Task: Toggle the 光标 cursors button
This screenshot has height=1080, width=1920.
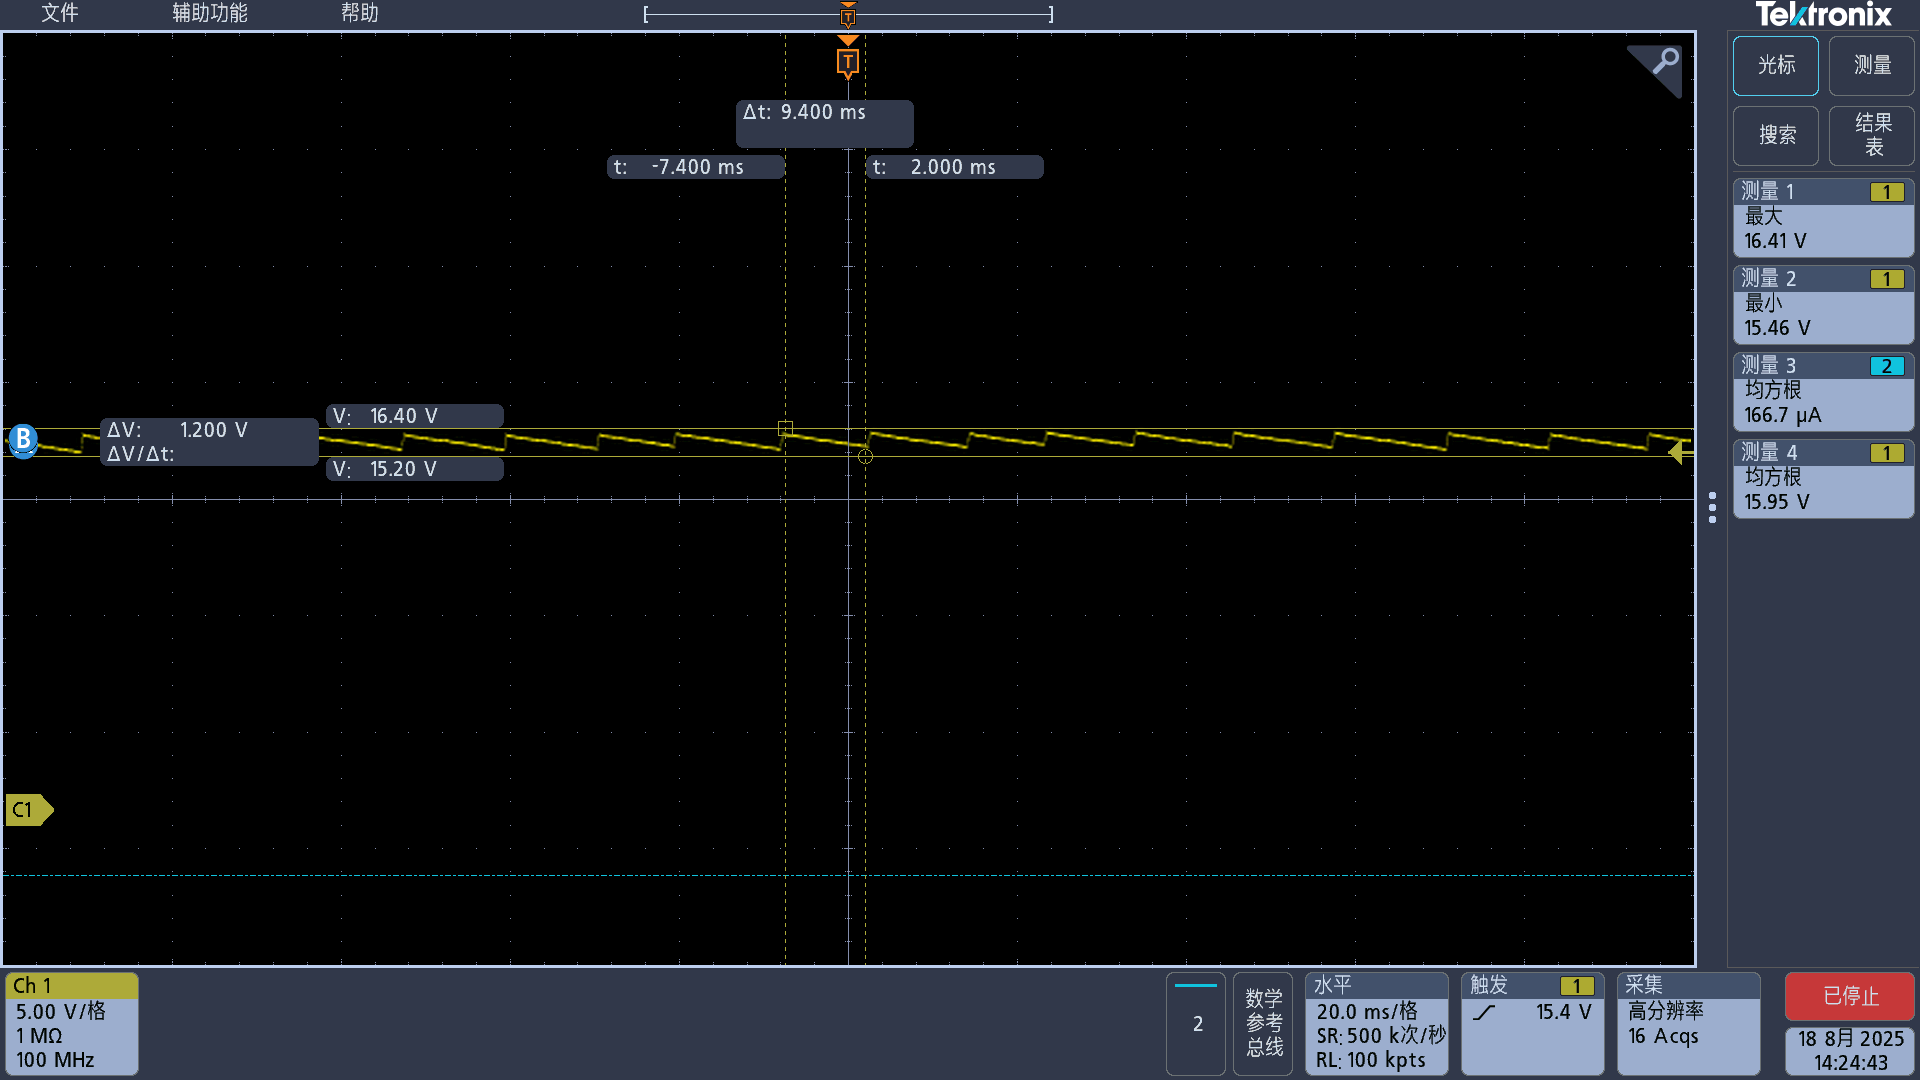Action: (x=1776, y=65)
